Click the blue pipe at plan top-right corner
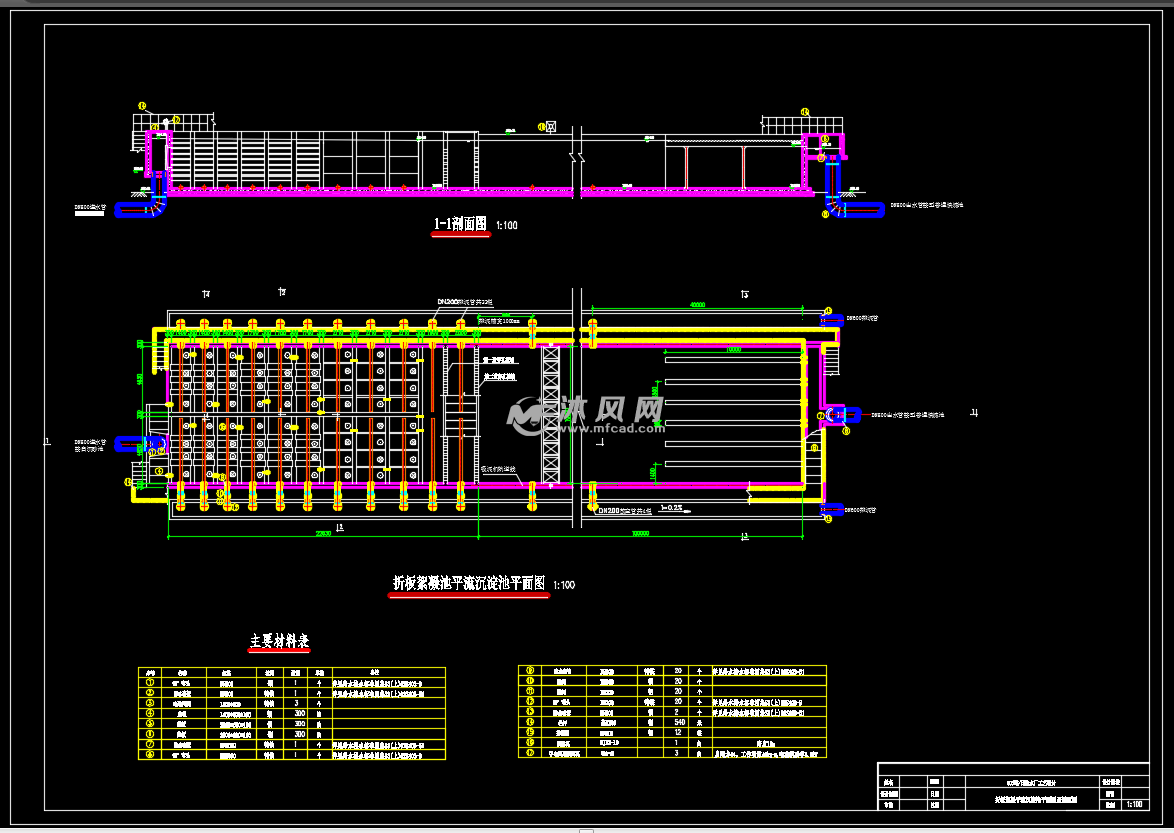Viewport: 1174px width, 833px height. [832, 321]
